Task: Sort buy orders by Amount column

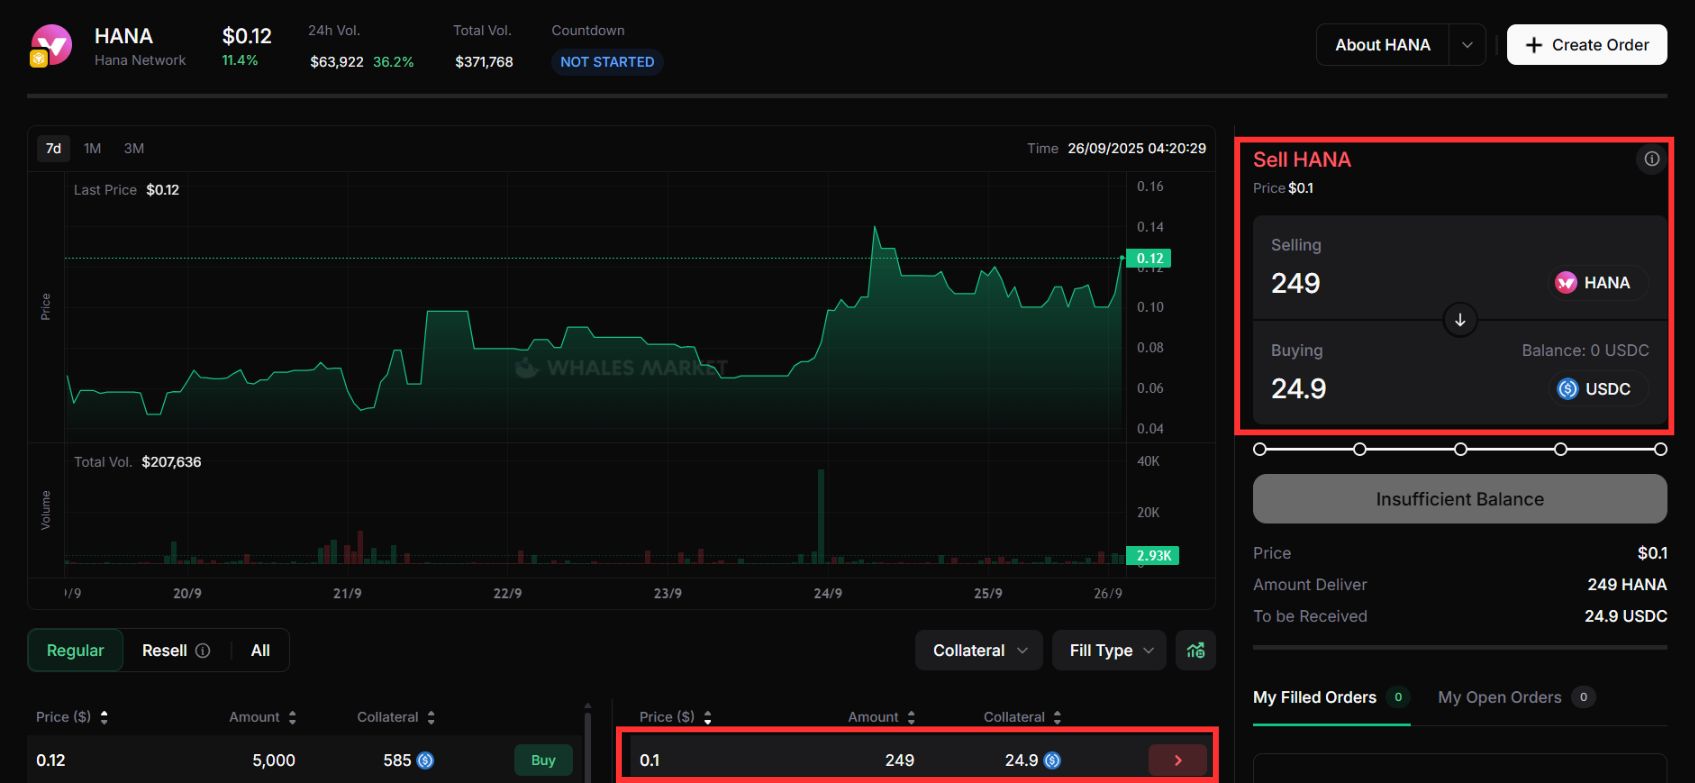Action: [x=292, y=717]
